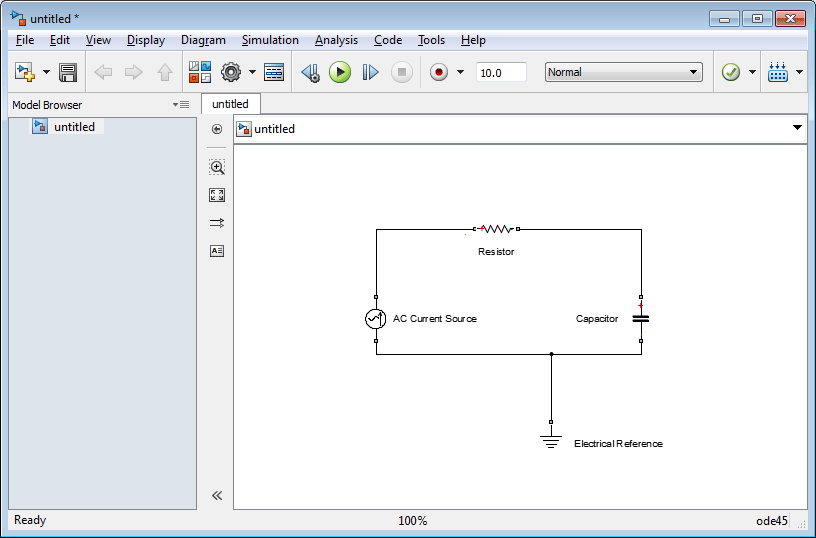Click the simulation stop time field 10.0
The image size is (816, 538).
[501, 72]
